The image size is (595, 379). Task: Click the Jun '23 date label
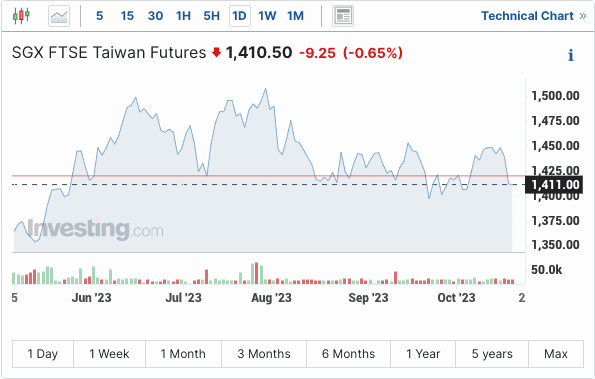(x=91, y=297)
